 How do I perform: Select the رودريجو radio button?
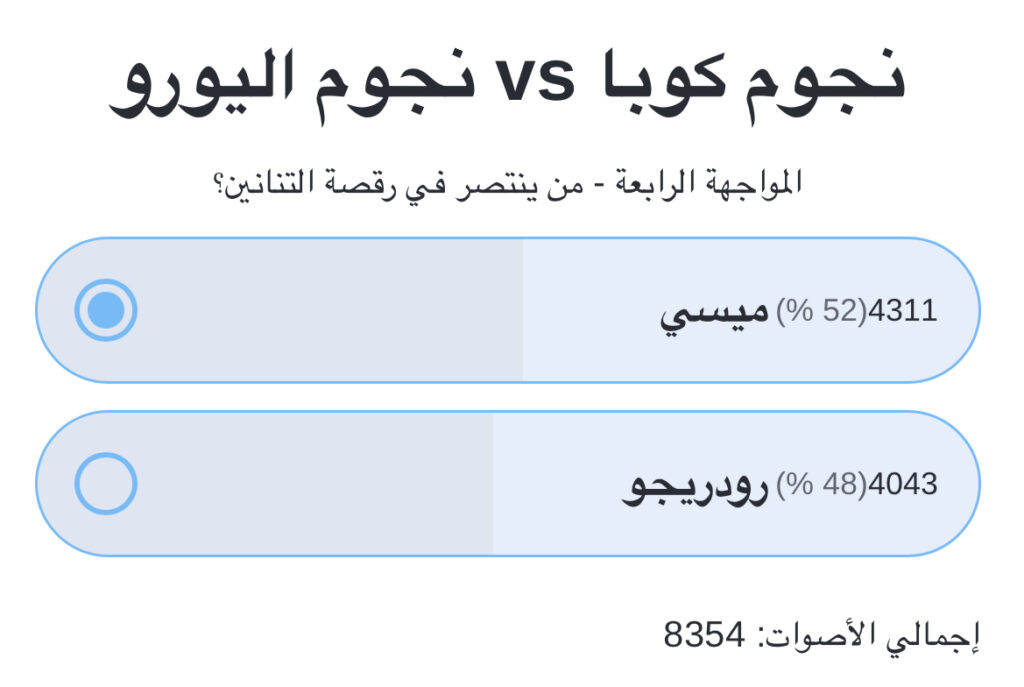click(x=106, y=484)
